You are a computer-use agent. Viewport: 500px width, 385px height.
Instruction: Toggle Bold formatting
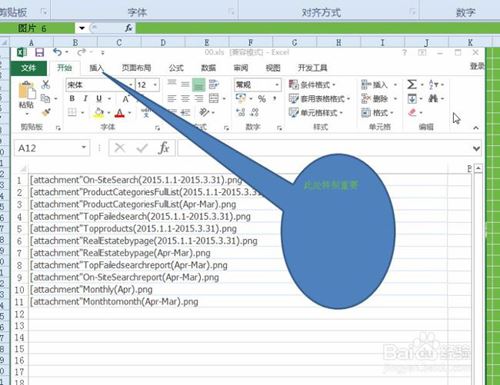(72, 99)
